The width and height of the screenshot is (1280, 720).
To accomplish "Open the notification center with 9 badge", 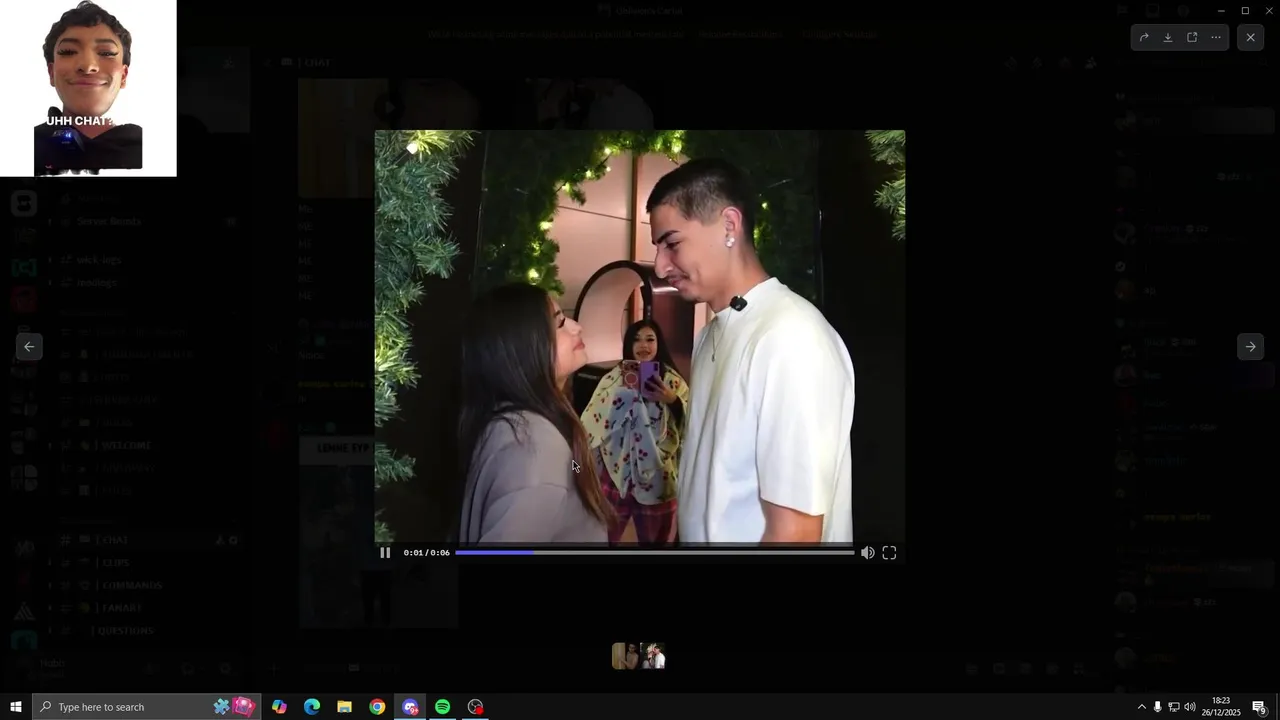I will pos(1260,707).
